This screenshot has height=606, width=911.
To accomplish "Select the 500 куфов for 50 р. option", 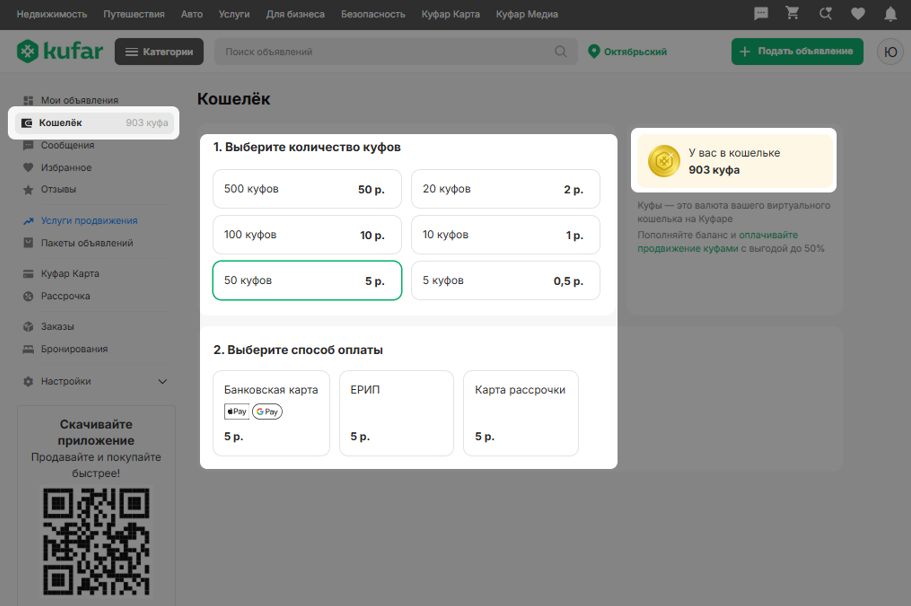I will (307, 189).
